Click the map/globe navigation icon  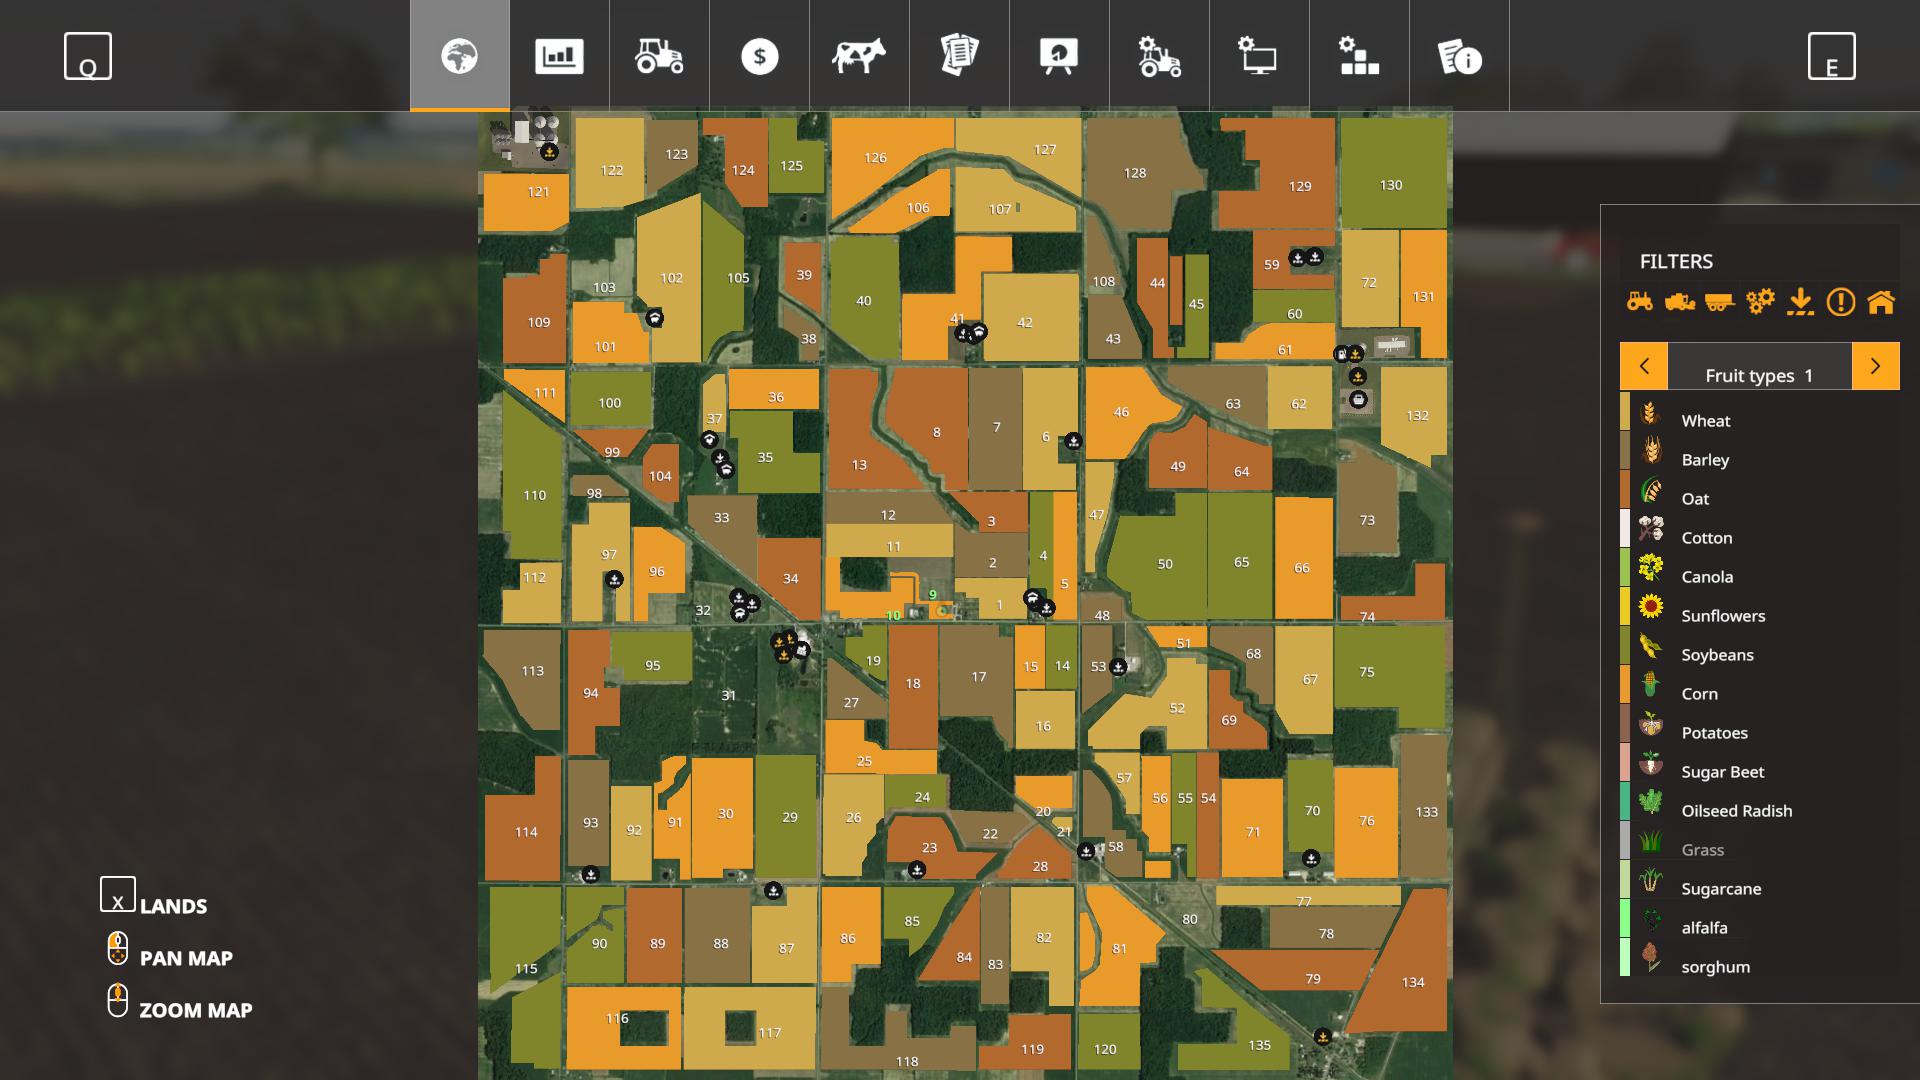pos(459,55)
